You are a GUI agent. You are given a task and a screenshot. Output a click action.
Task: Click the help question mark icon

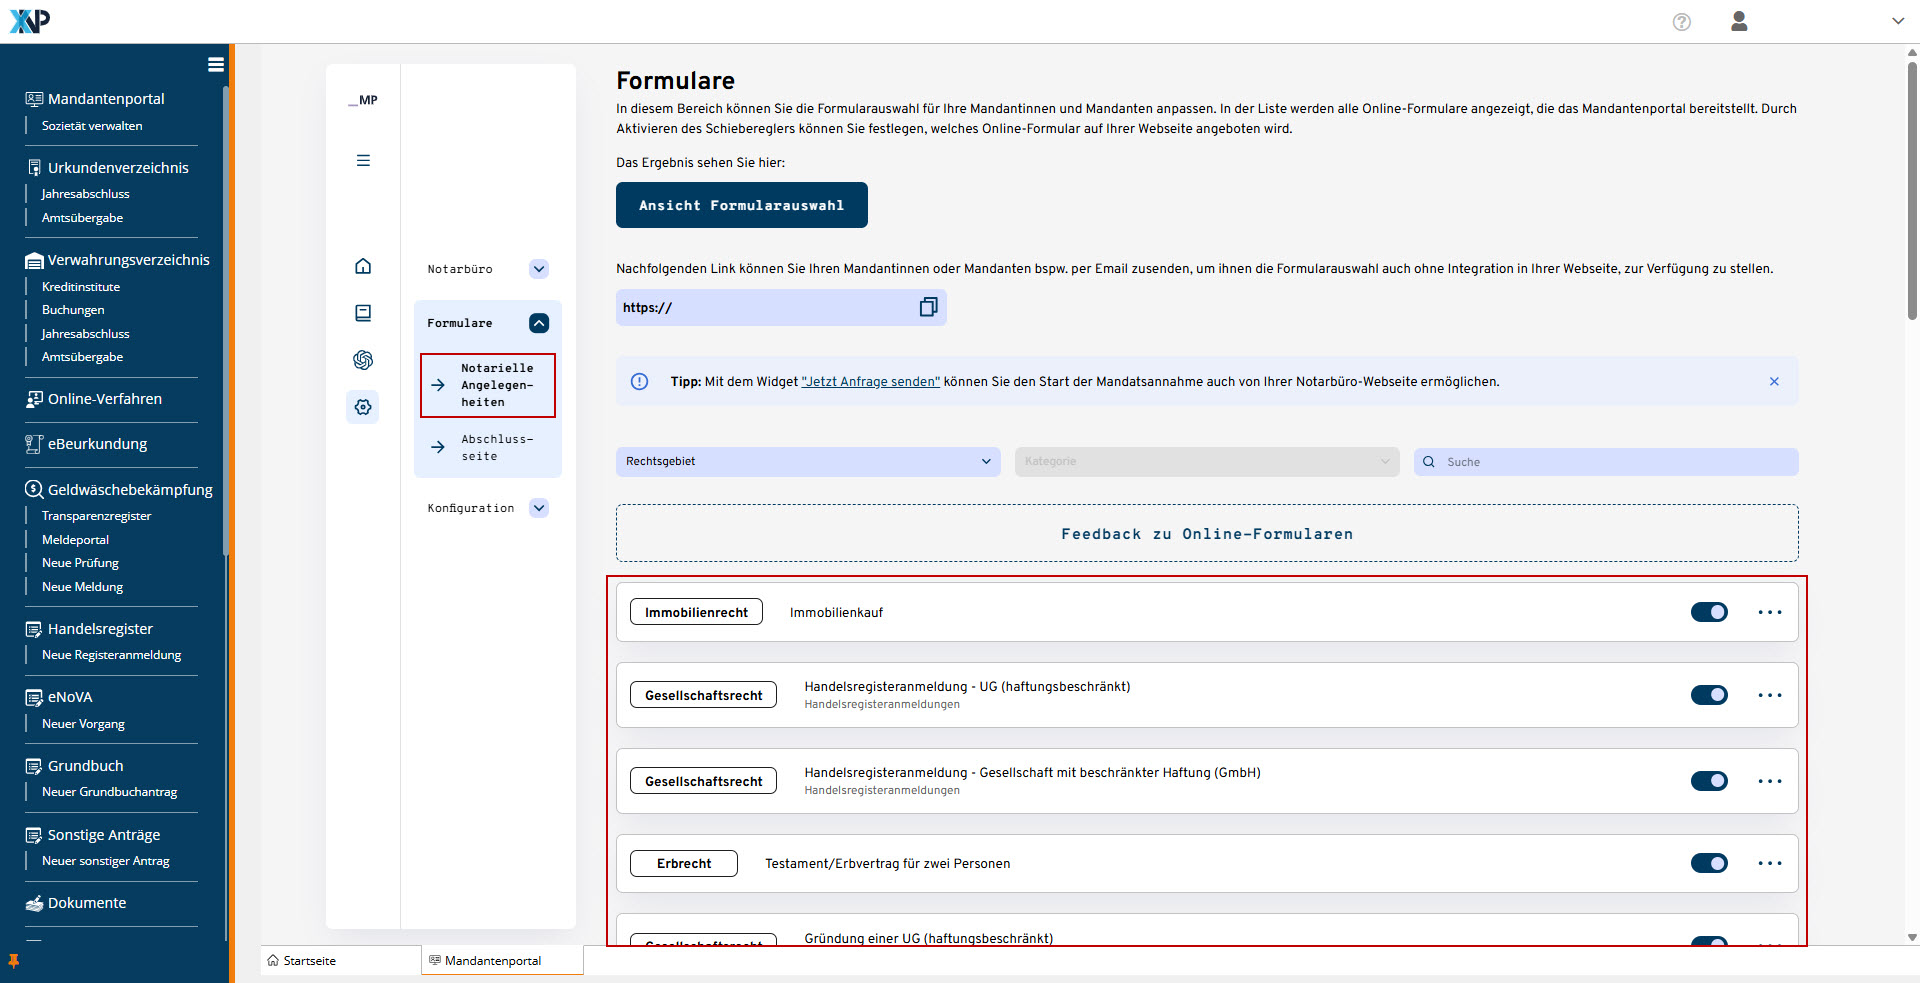(1682, 22)
